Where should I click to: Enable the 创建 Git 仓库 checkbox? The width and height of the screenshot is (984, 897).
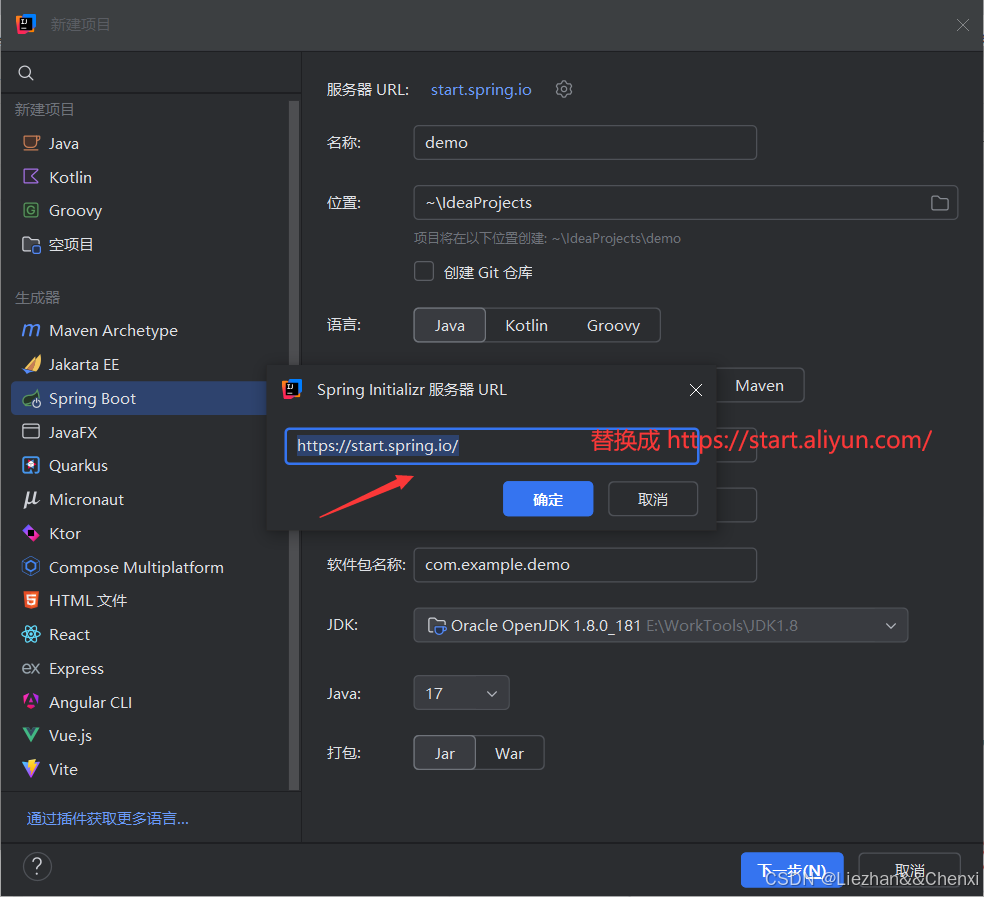[x=424, y=271]
